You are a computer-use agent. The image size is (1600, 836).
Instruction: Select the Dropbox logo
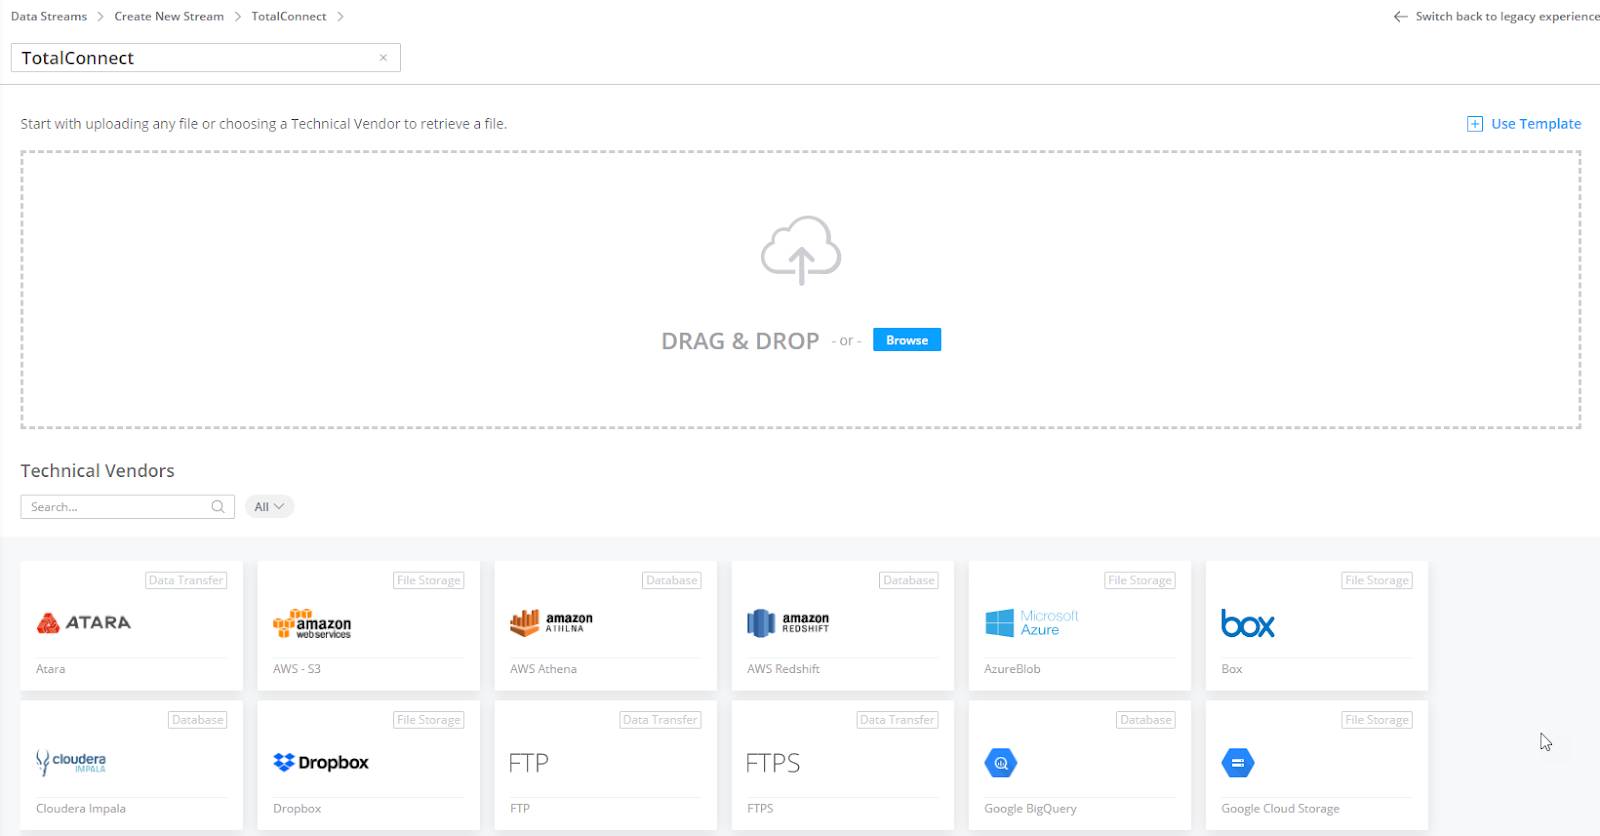point(321,763)
